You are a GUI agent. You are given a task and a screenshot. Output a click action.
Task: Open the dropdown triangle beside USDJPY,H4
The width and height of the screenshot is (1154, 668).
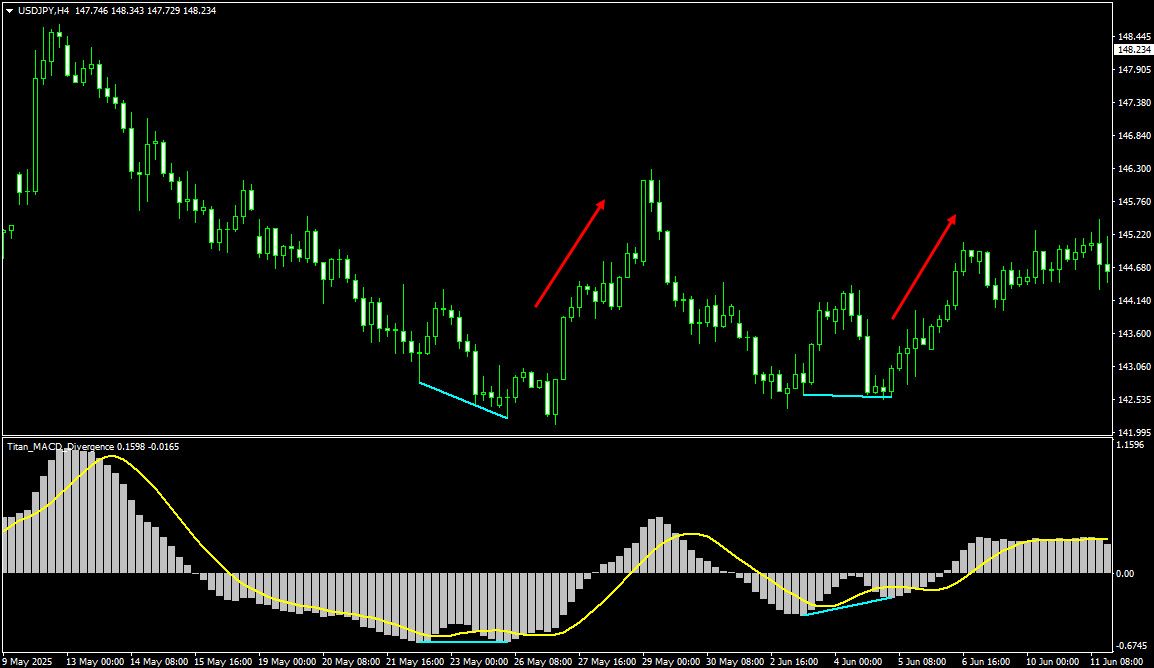[x=10, y=10]
